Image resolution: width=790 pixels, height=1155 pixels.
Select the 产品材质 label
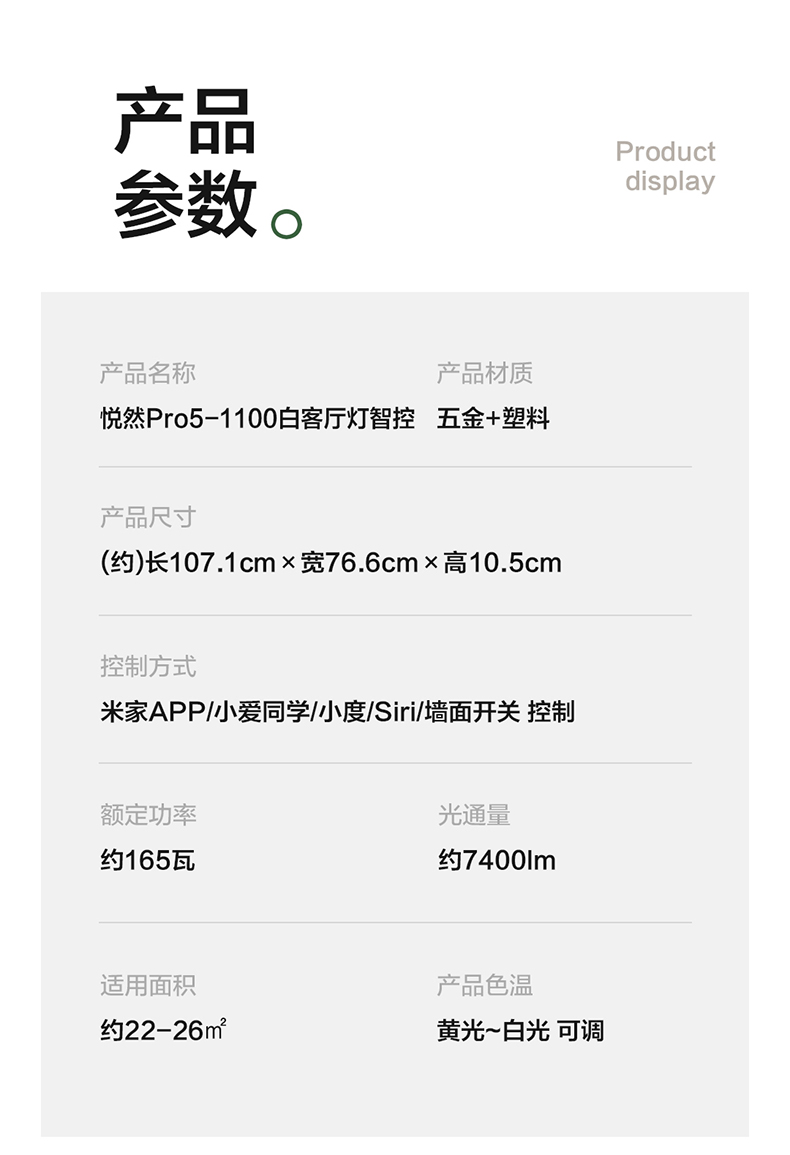[x=485, y=373]
